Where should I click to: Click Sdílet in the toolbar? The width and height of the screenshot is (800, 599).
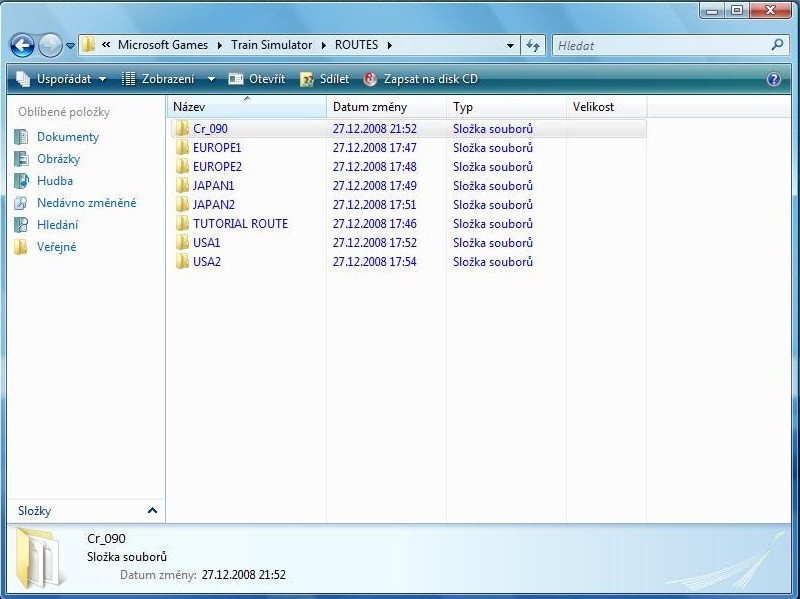click(324, 79)
